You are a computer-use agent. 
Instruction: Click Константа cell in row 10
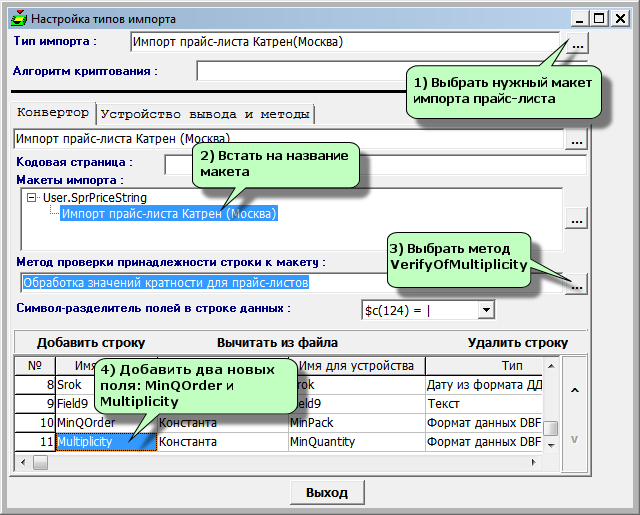click(223, 423)
